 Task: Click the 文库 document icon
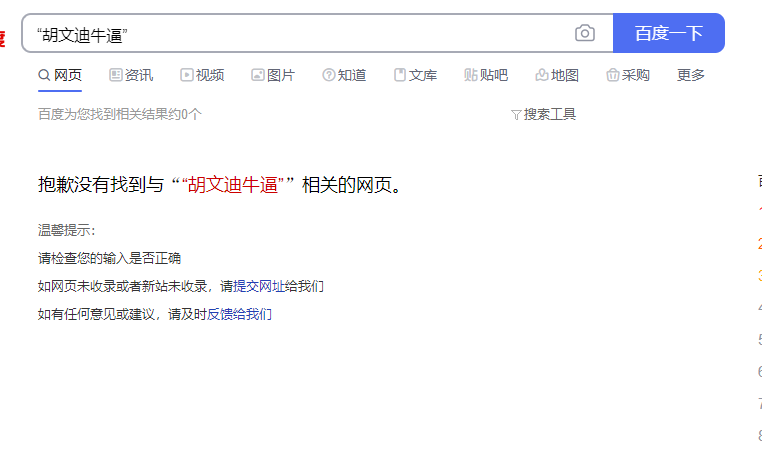399,75
